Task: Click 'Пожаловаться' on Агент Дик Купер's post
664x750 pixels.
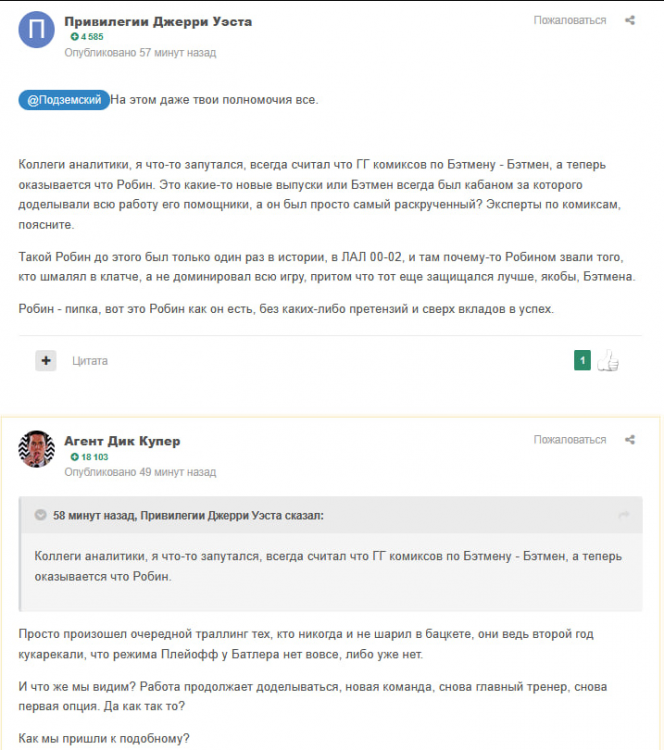Action: pyautogui.click(x=569, y=439)
